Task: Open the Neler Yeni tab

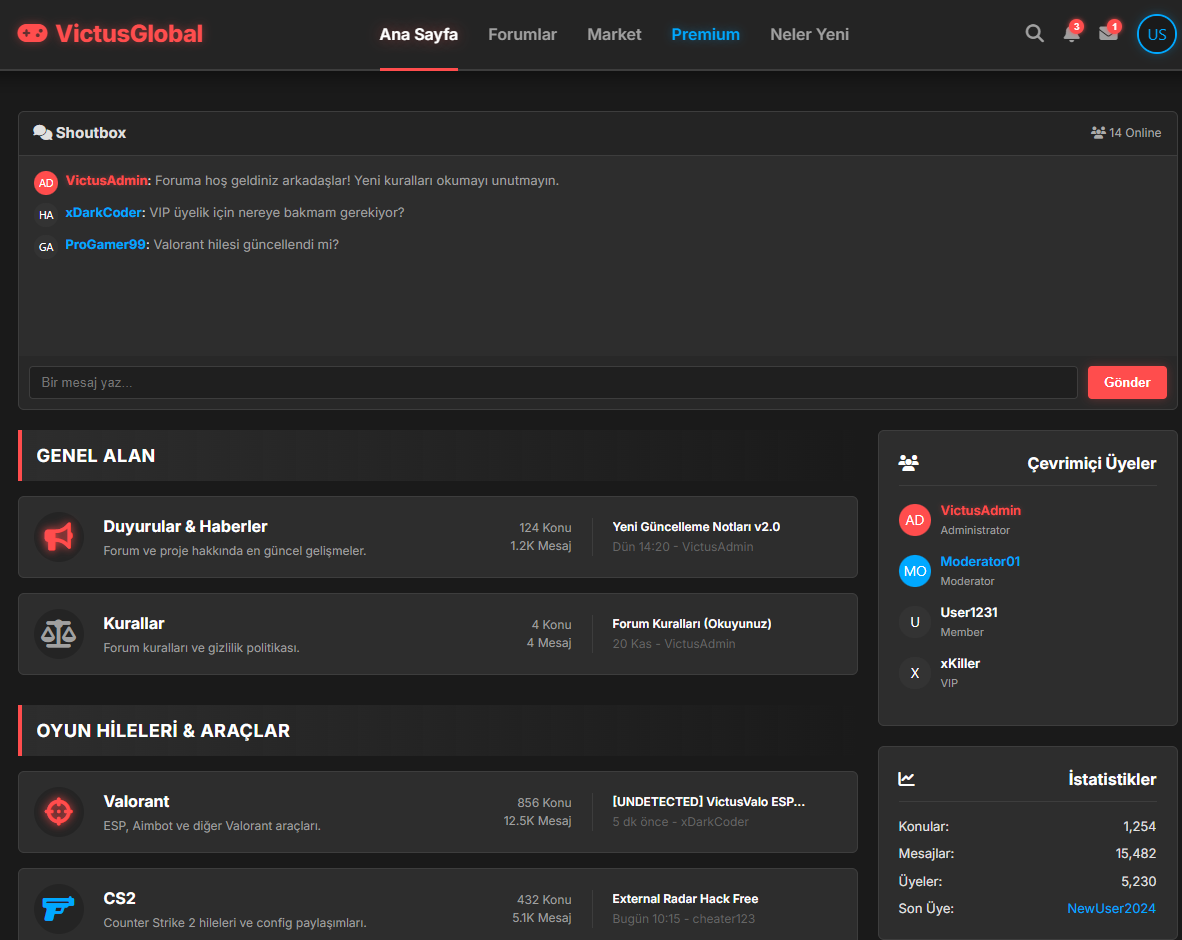Action: [x=810, y=35]
